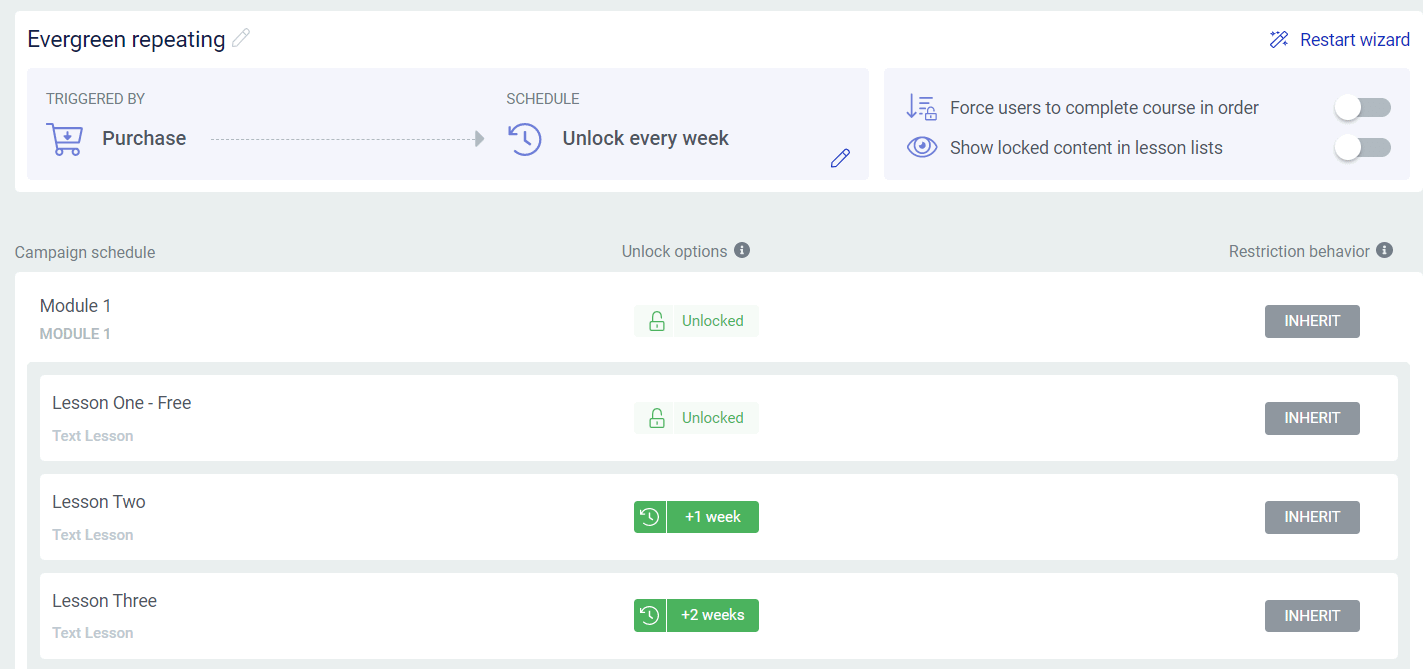
Task: Open the +1 week unlock option for Lesson Two
Action: pos(713,517)
